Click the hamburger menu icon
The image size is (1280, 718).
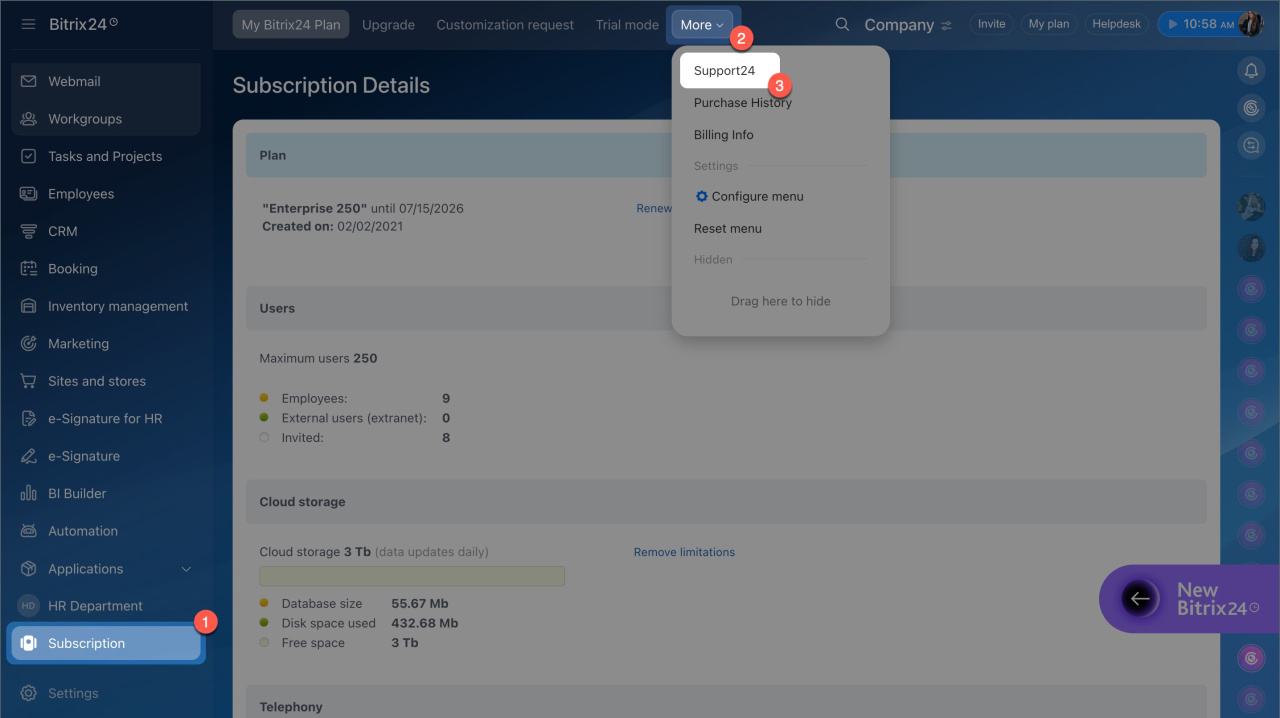pyautogui.click(x=28, y=24)
